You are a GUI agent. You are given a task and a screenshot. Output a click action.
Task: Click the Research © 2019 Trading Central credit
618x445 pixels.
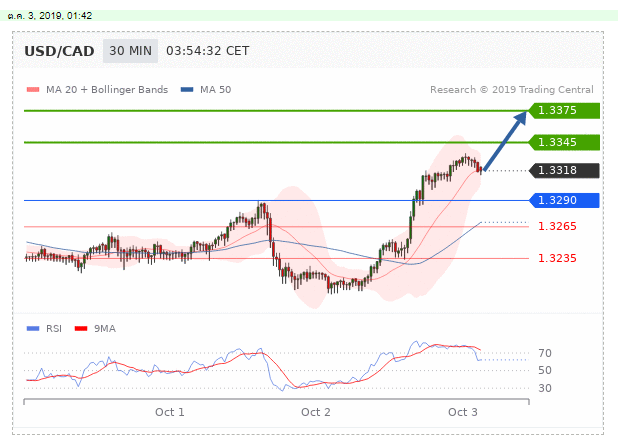(x=512, y=89)
